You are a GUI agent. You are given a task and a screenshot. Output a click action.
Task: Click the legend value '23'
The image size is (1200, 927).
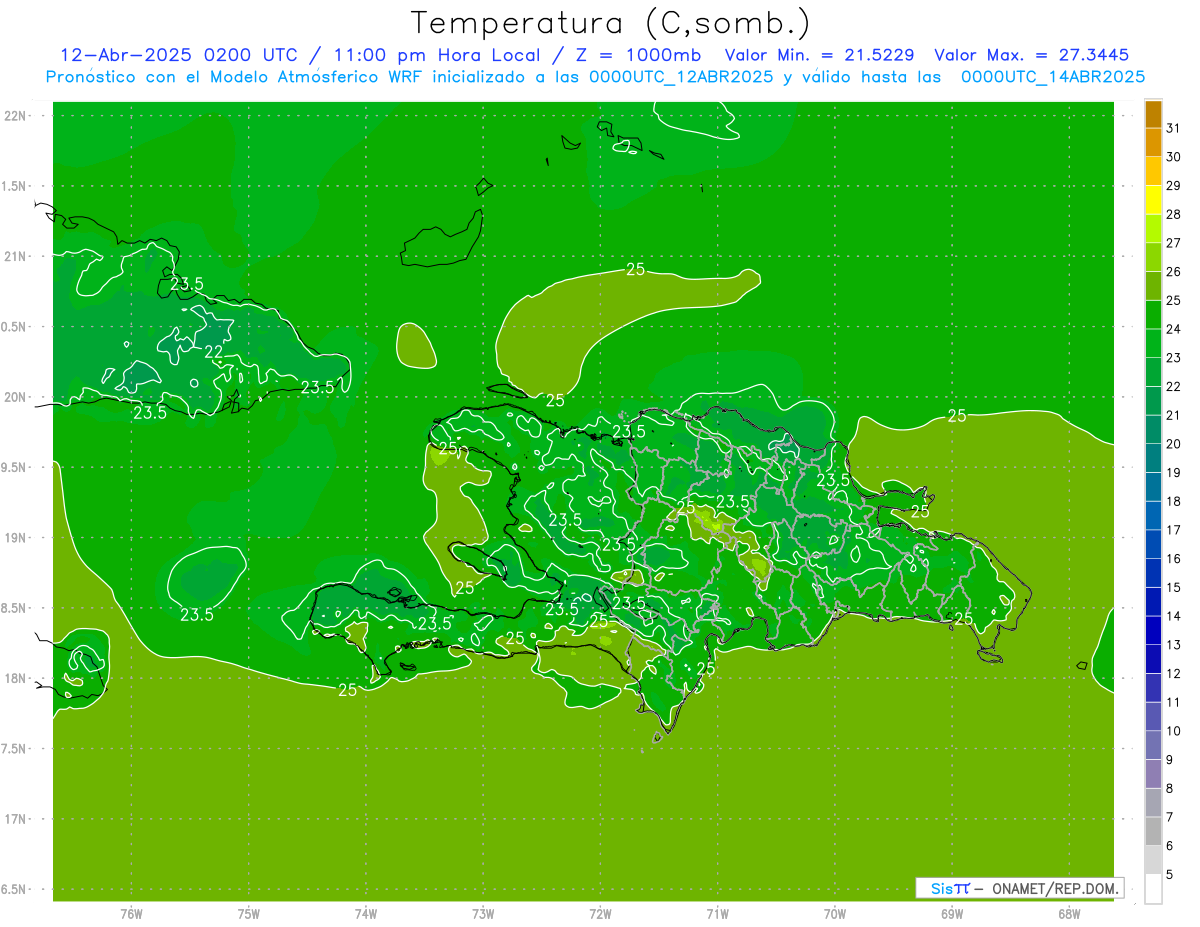coord(1174,358)
